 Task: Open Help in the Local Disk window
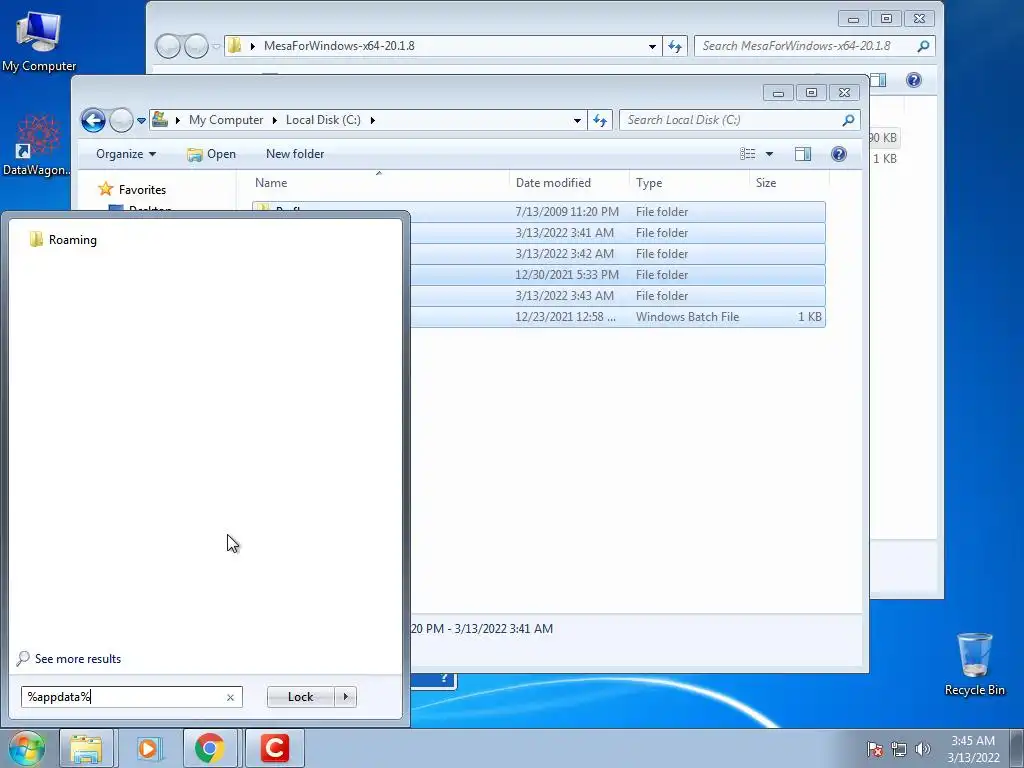click(839, 154)
